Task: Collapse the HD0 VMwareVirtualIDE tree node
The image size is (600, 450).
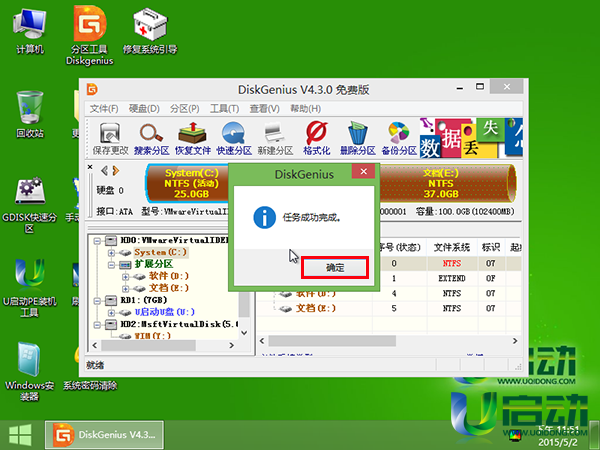Action: 97,241
